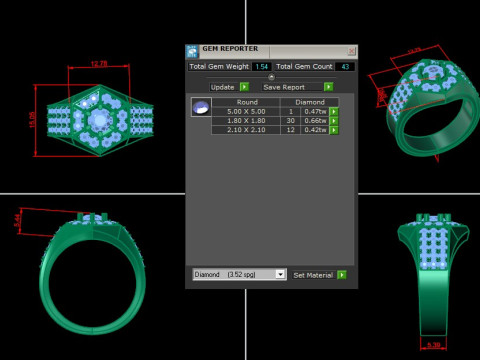
Task: Click the Total Gem Count label
Action: (304, 67)
